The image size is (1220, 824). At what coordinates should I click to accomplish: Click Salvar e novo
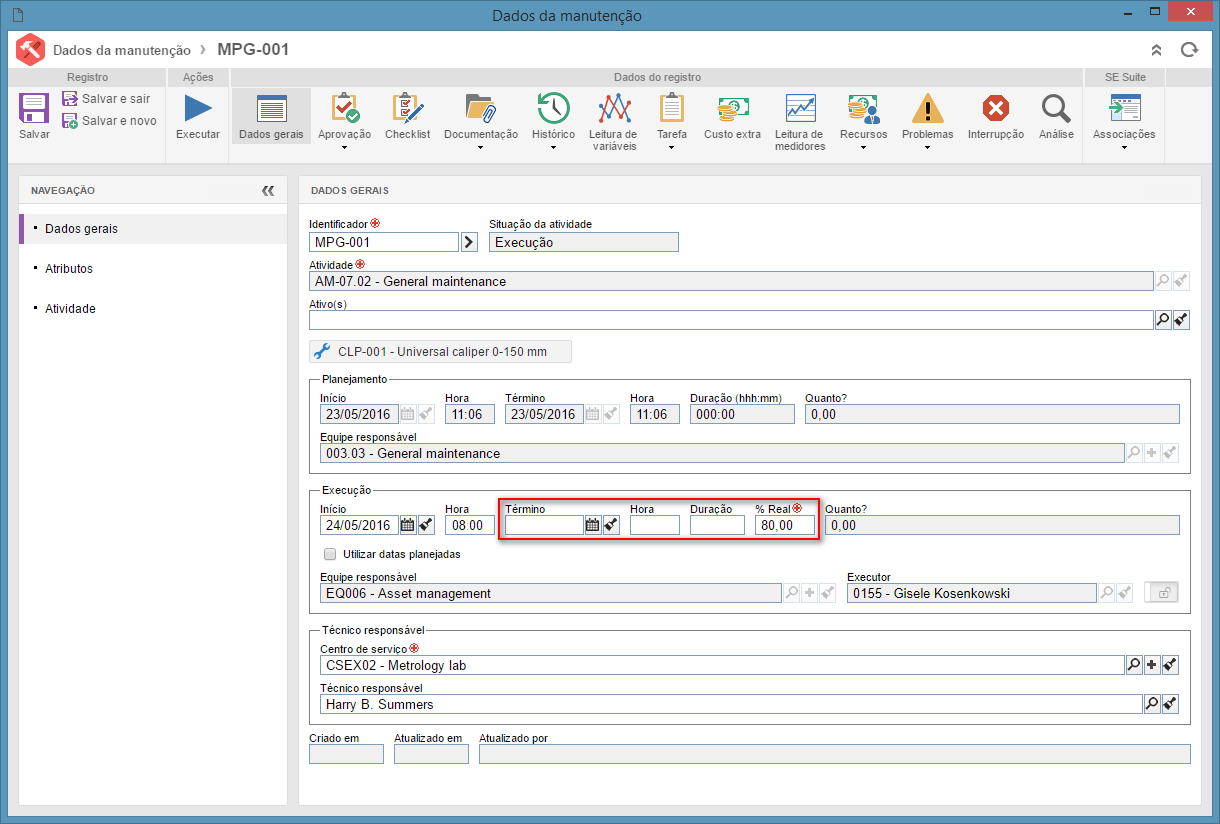(109, 121)
